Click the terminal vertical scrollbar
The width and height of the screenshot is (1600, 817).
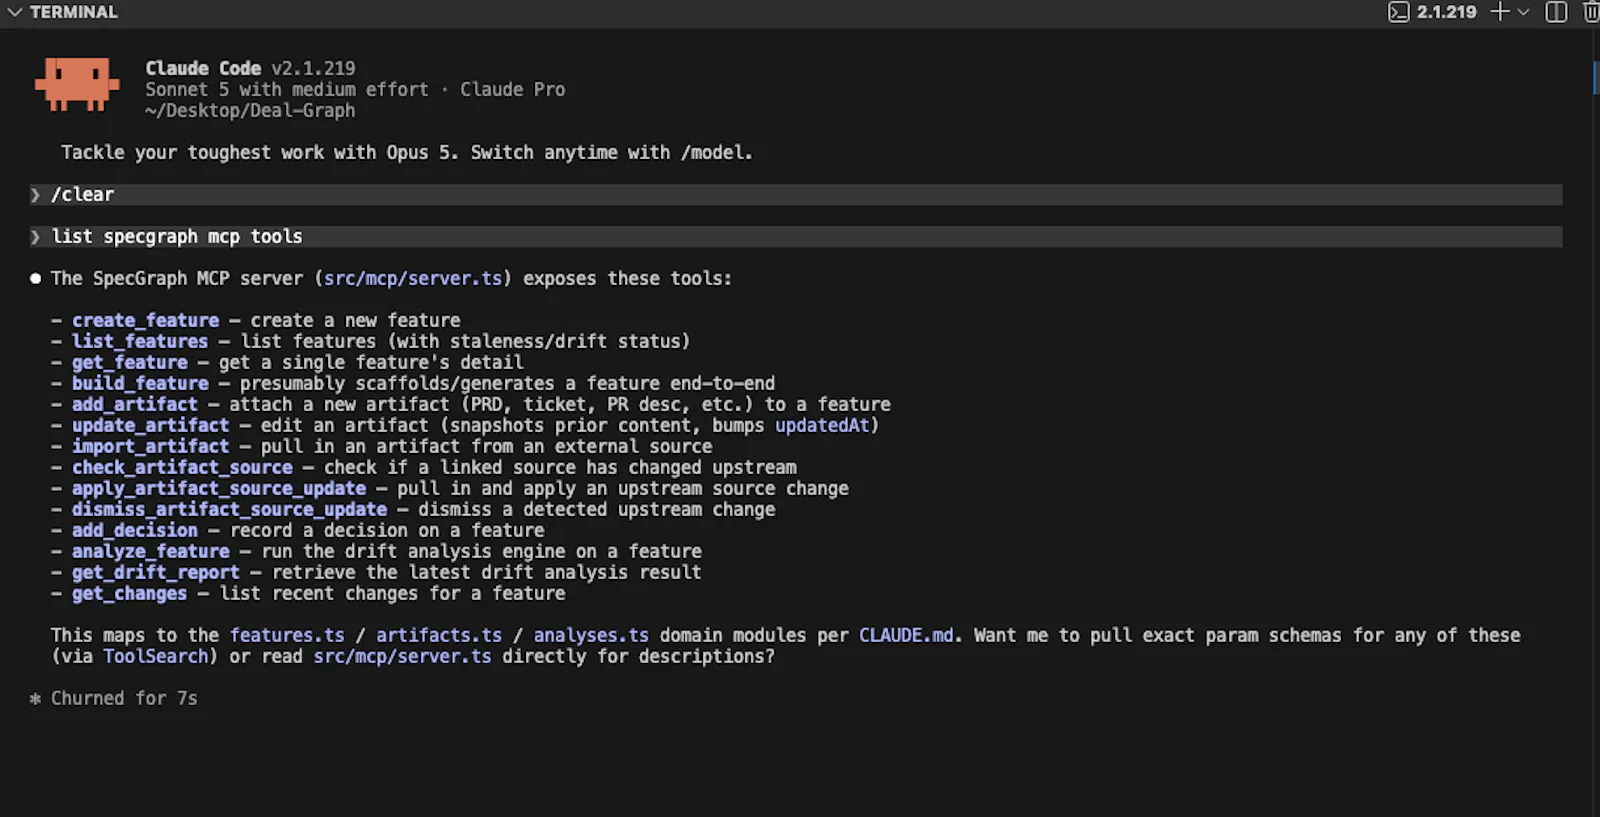(1595, 78)
